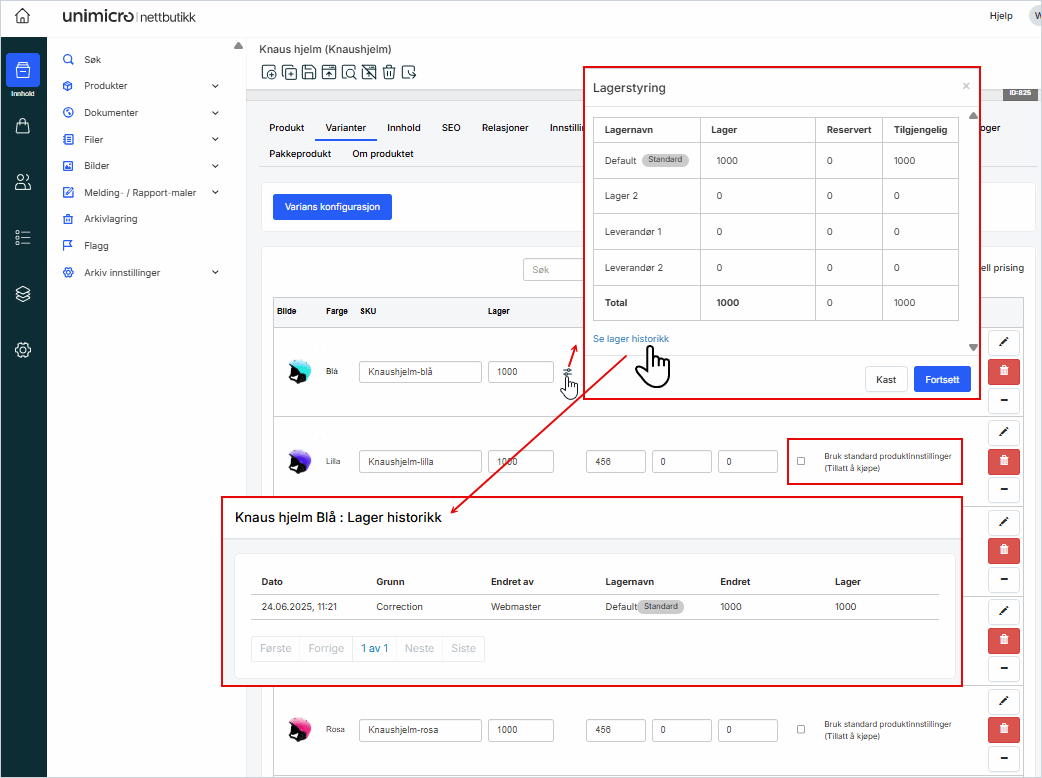Click red delete button for Lilla variant

[x=1003, y=461]
